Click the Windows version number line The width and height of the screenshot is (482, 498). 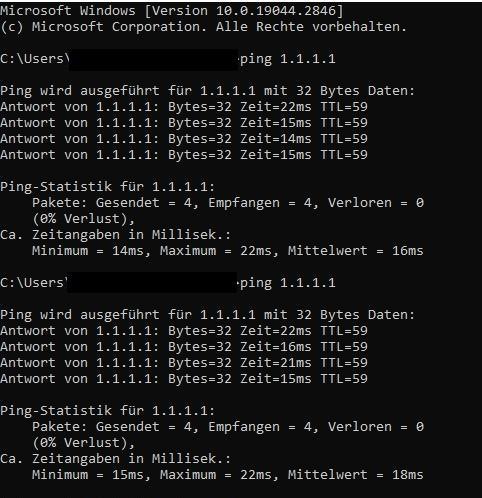pos(172,11)
